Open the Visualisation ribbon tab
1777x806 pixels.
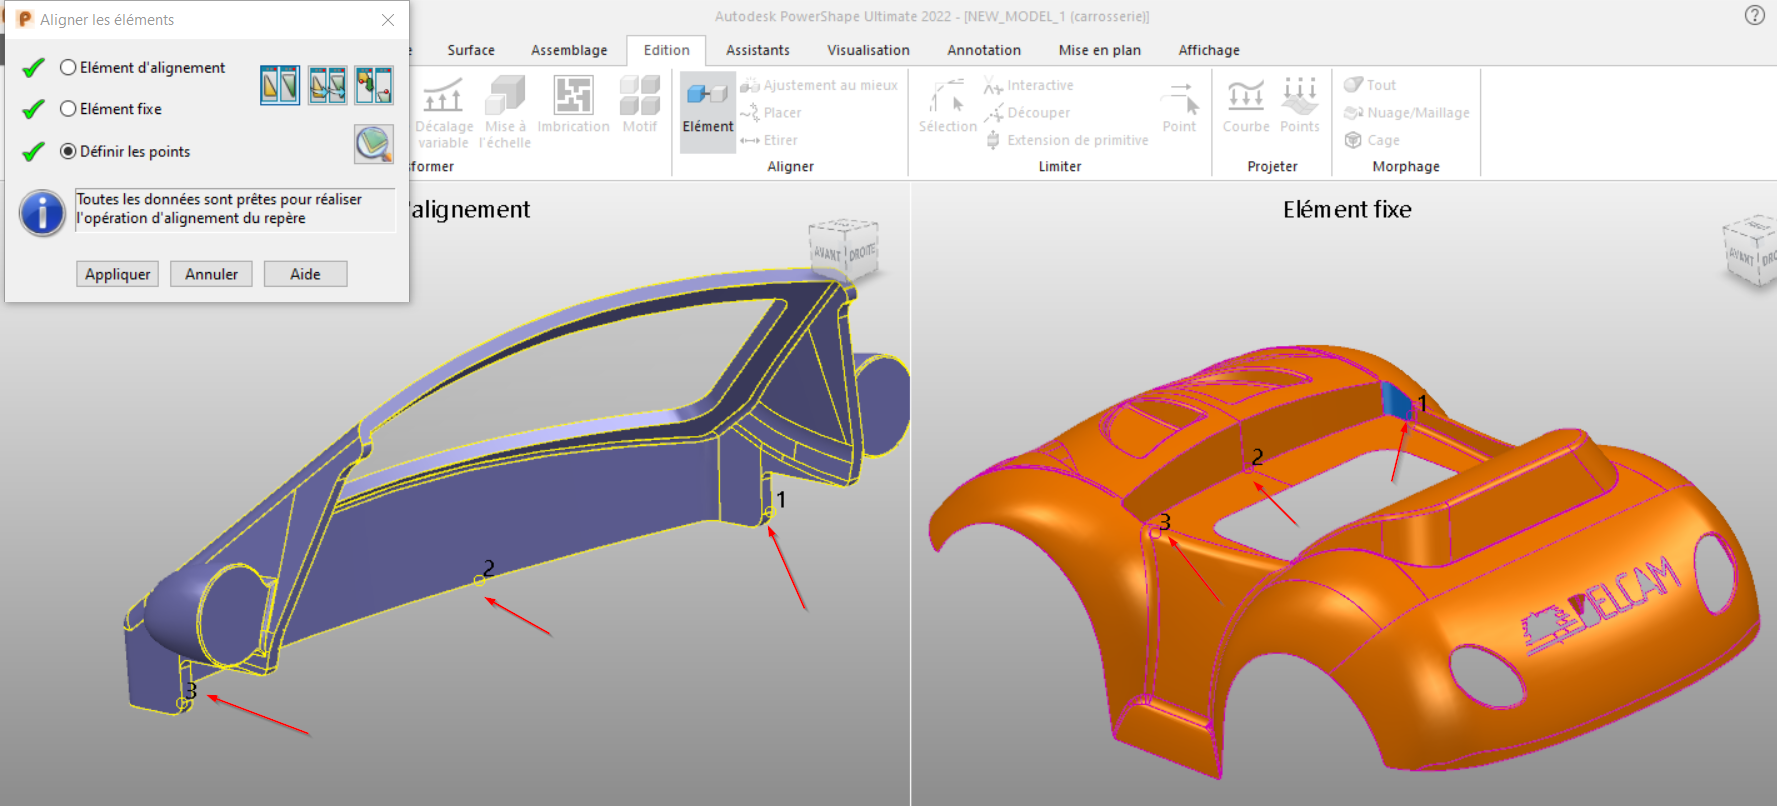pos(868,50)
